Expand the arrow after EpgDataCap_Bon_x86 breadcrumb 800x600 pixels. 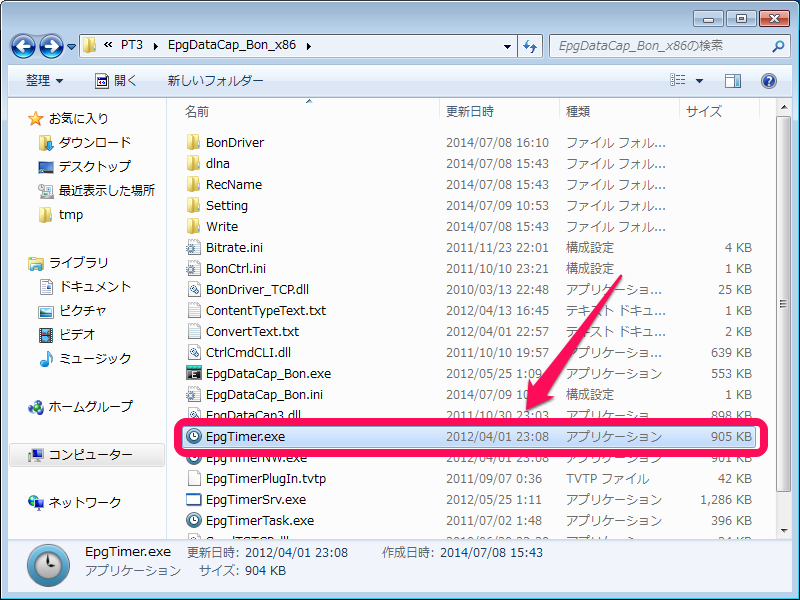click(x=309, y=46)
